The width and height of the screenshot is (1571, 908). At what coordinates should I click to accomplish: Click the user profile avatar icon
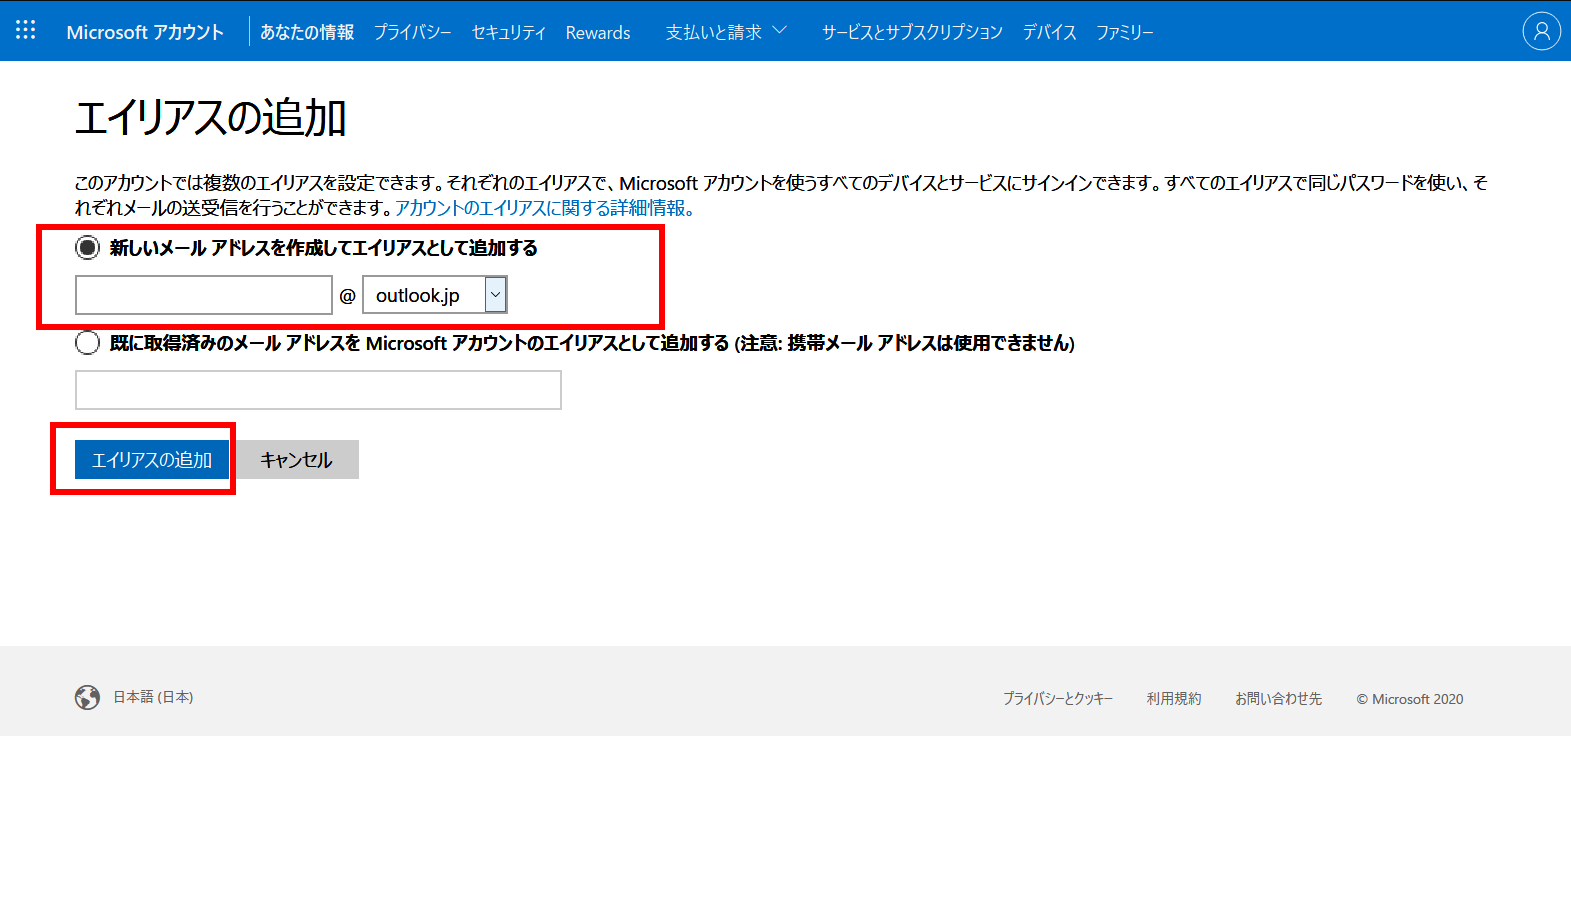[1541, 31]
